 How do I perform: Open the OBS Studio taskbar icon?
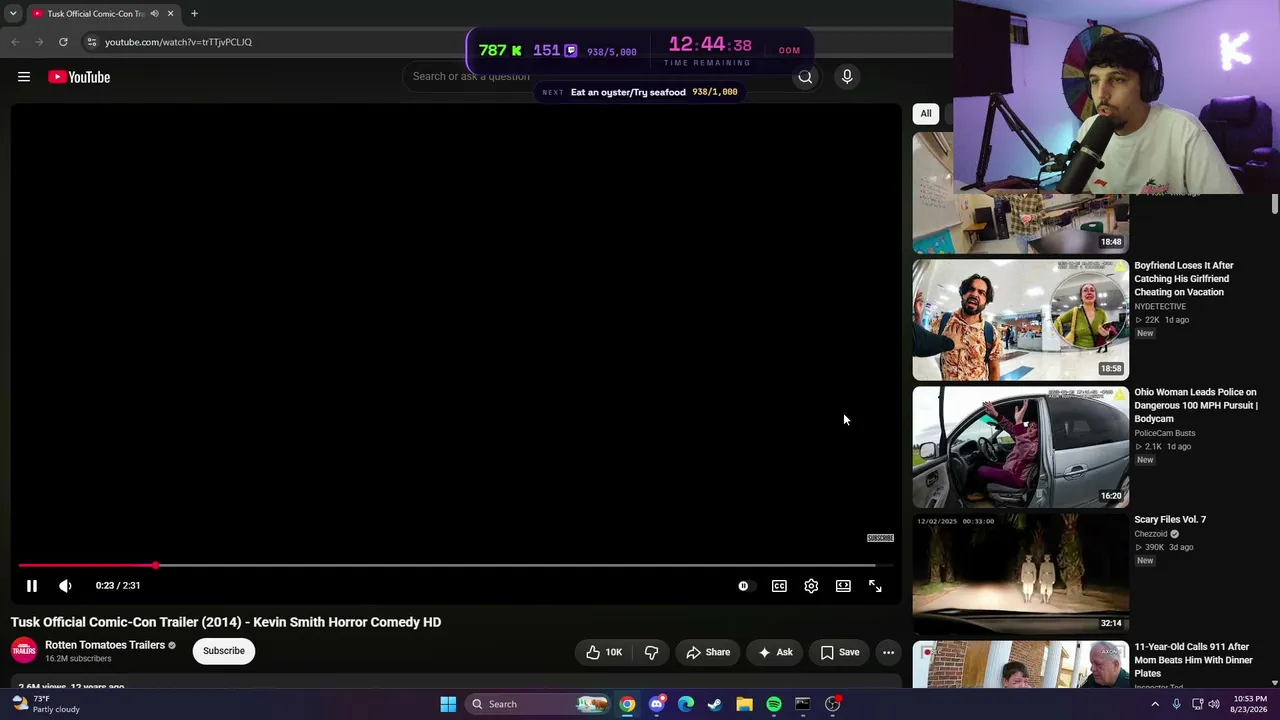832,704
